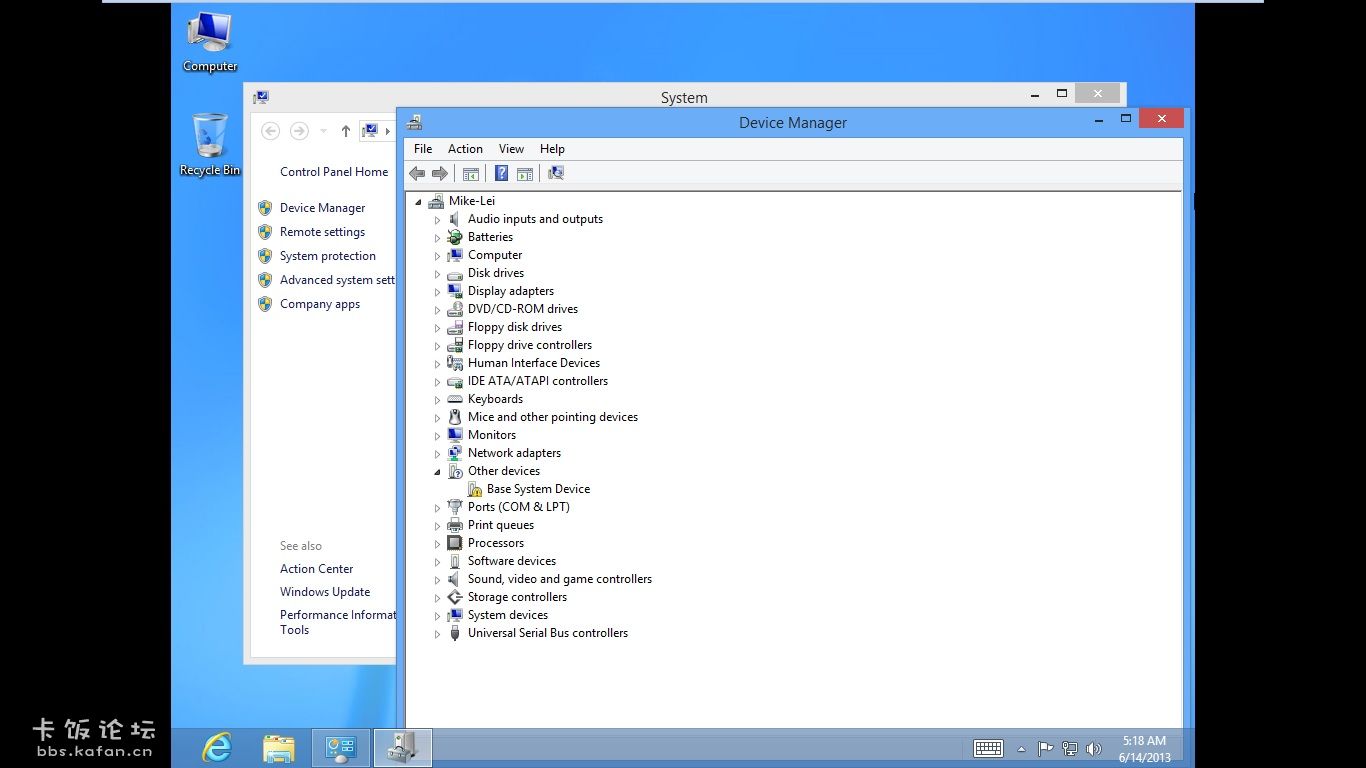This screenshot has width=1366, height=768.
Task: Open Remote settings link
Action: [322, 232]
